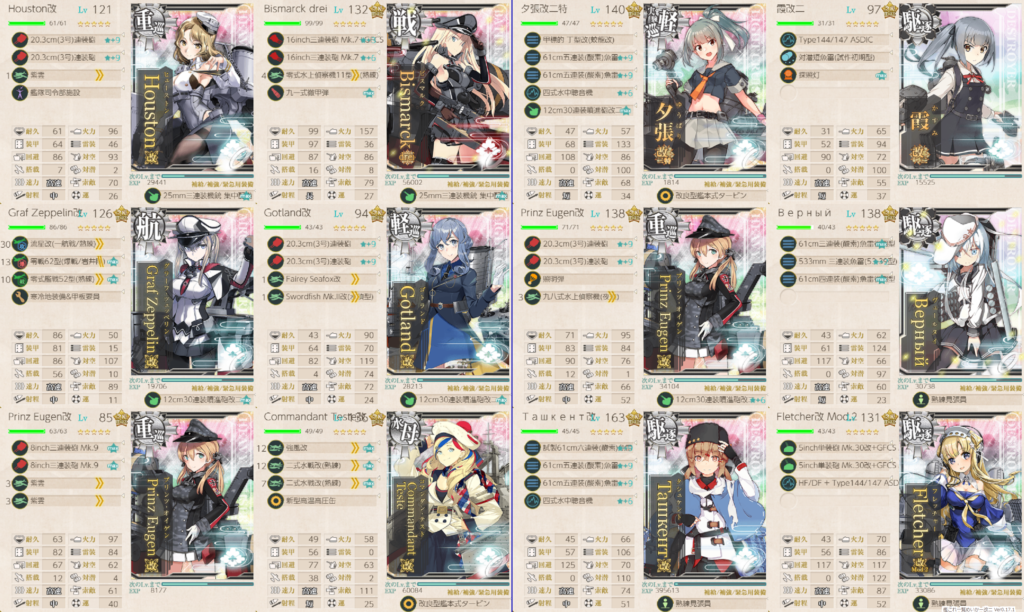Click the Fletcher改 Mod.2 ship name
1024x612 pixels.
(816, 417)
